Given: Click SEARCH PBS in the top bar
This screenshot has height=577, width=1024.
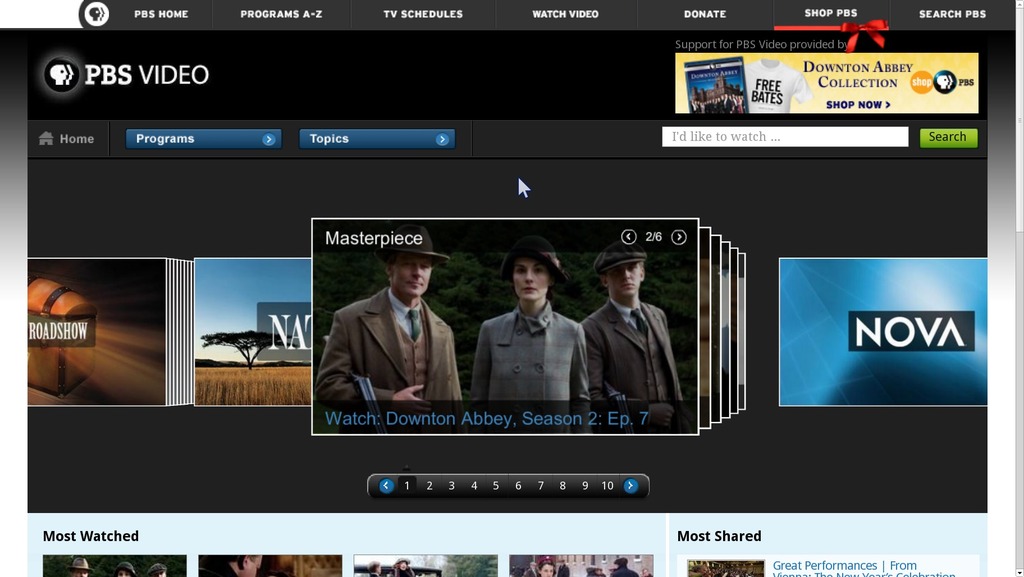Looking at the screenshot, I should 952,14.
